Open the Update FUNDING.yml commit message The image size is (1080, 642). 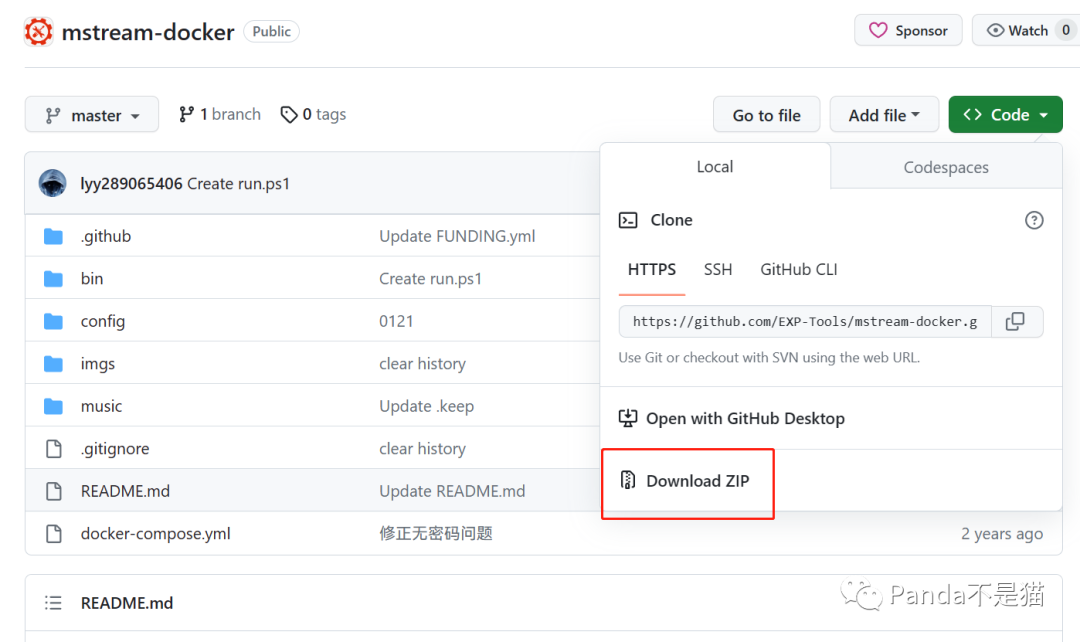pos(457,236)
